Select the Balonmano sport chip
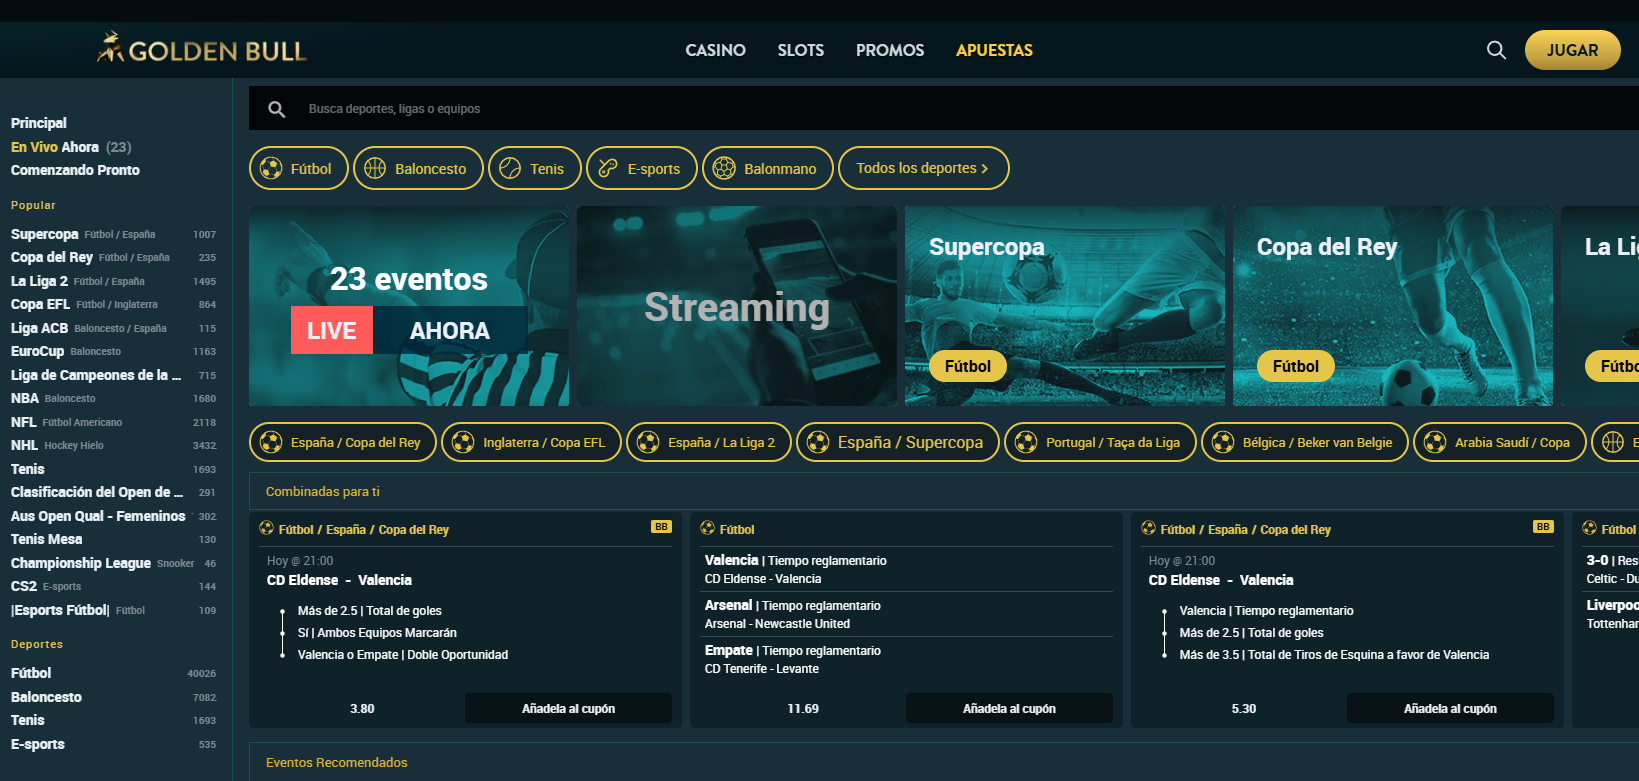This screenshot has height=781, width=1639. [x=768, y=168]
